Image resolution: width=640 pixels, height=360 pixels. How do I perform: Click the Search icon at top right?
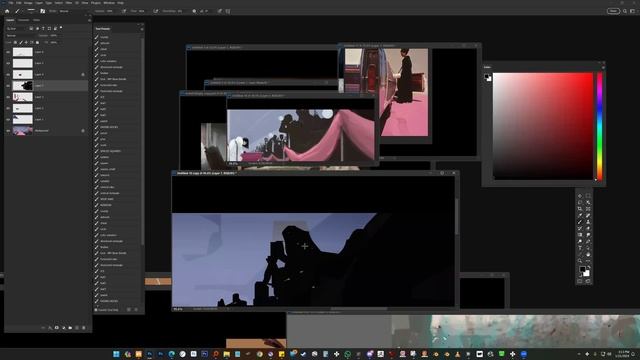coord(625,11)
